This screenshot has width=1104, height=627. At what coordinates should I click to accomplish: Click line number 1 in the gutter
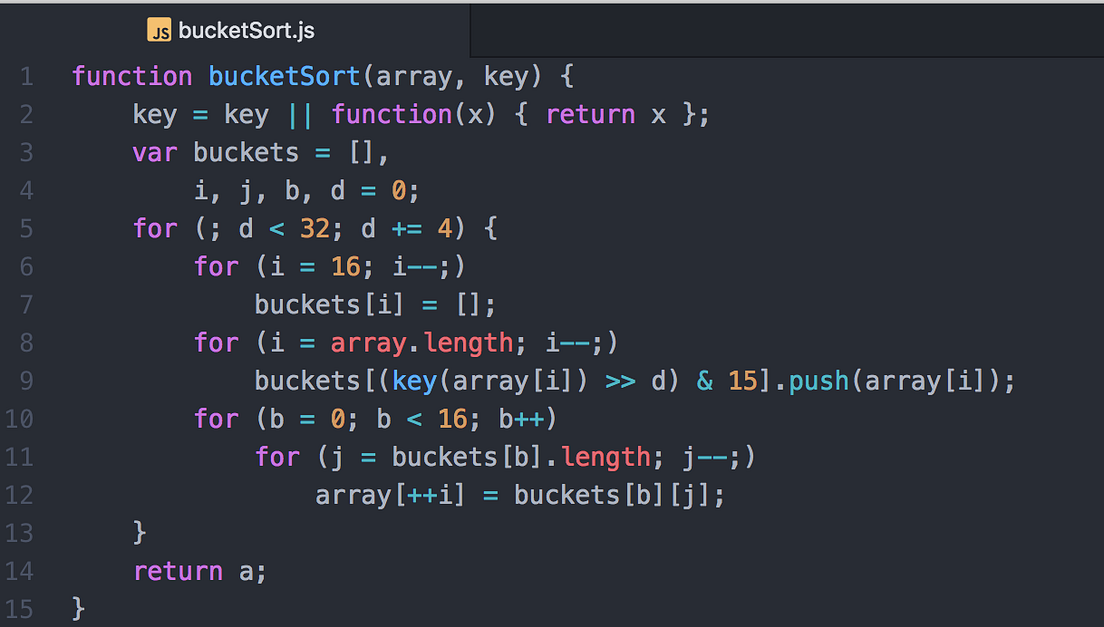26,76
